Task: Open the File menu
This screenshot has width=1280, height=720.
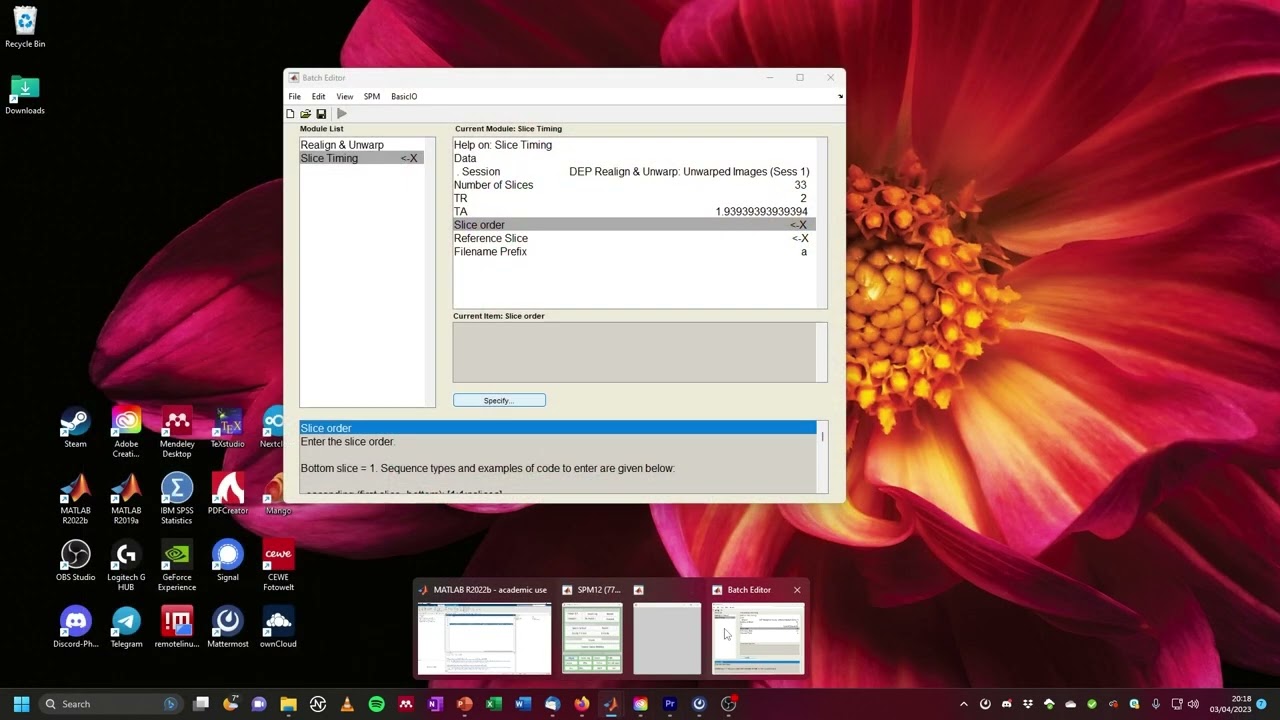Action: 295,97
